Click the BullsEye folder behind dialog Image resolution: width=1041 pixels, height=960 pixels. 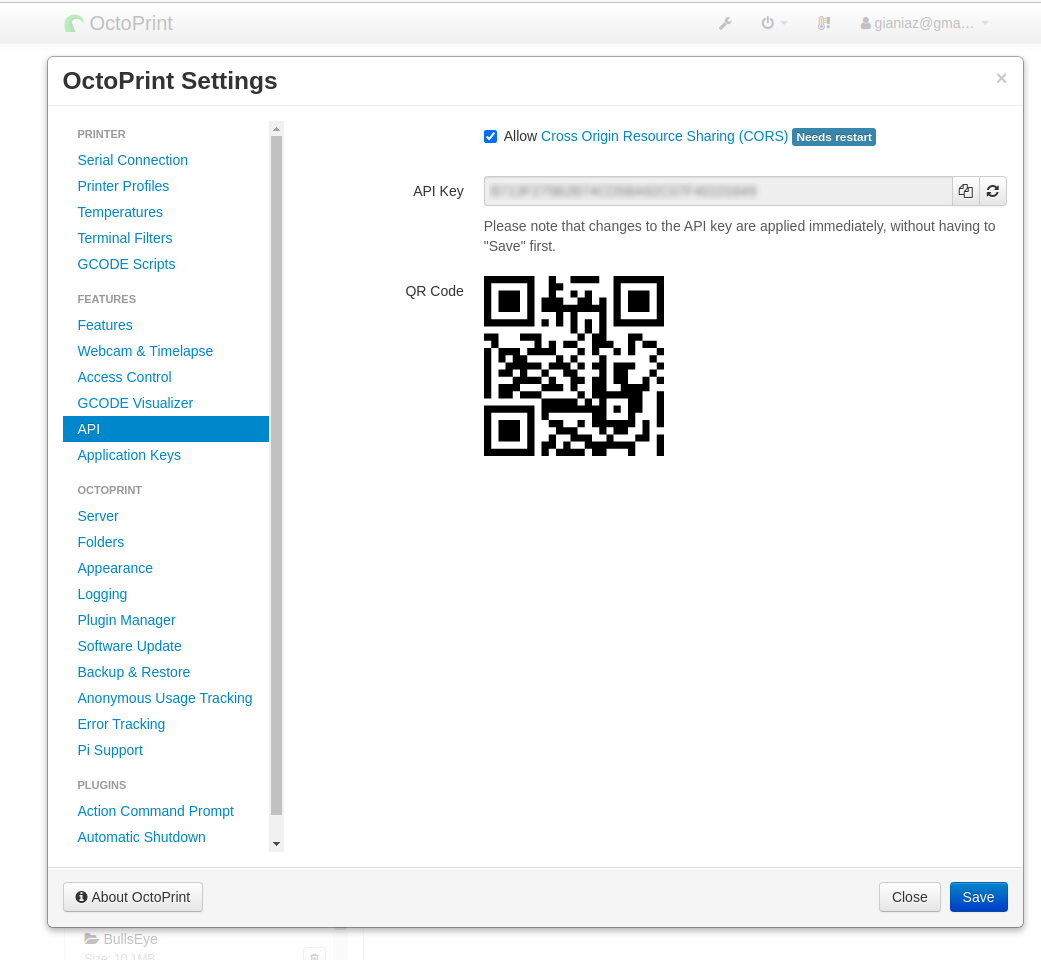(x=121, y=939)
